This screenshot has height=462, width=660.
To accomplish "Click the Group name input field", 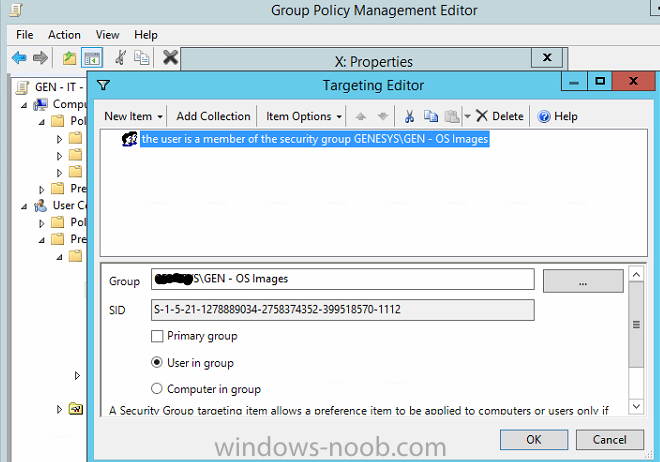I will coord(342,280).
